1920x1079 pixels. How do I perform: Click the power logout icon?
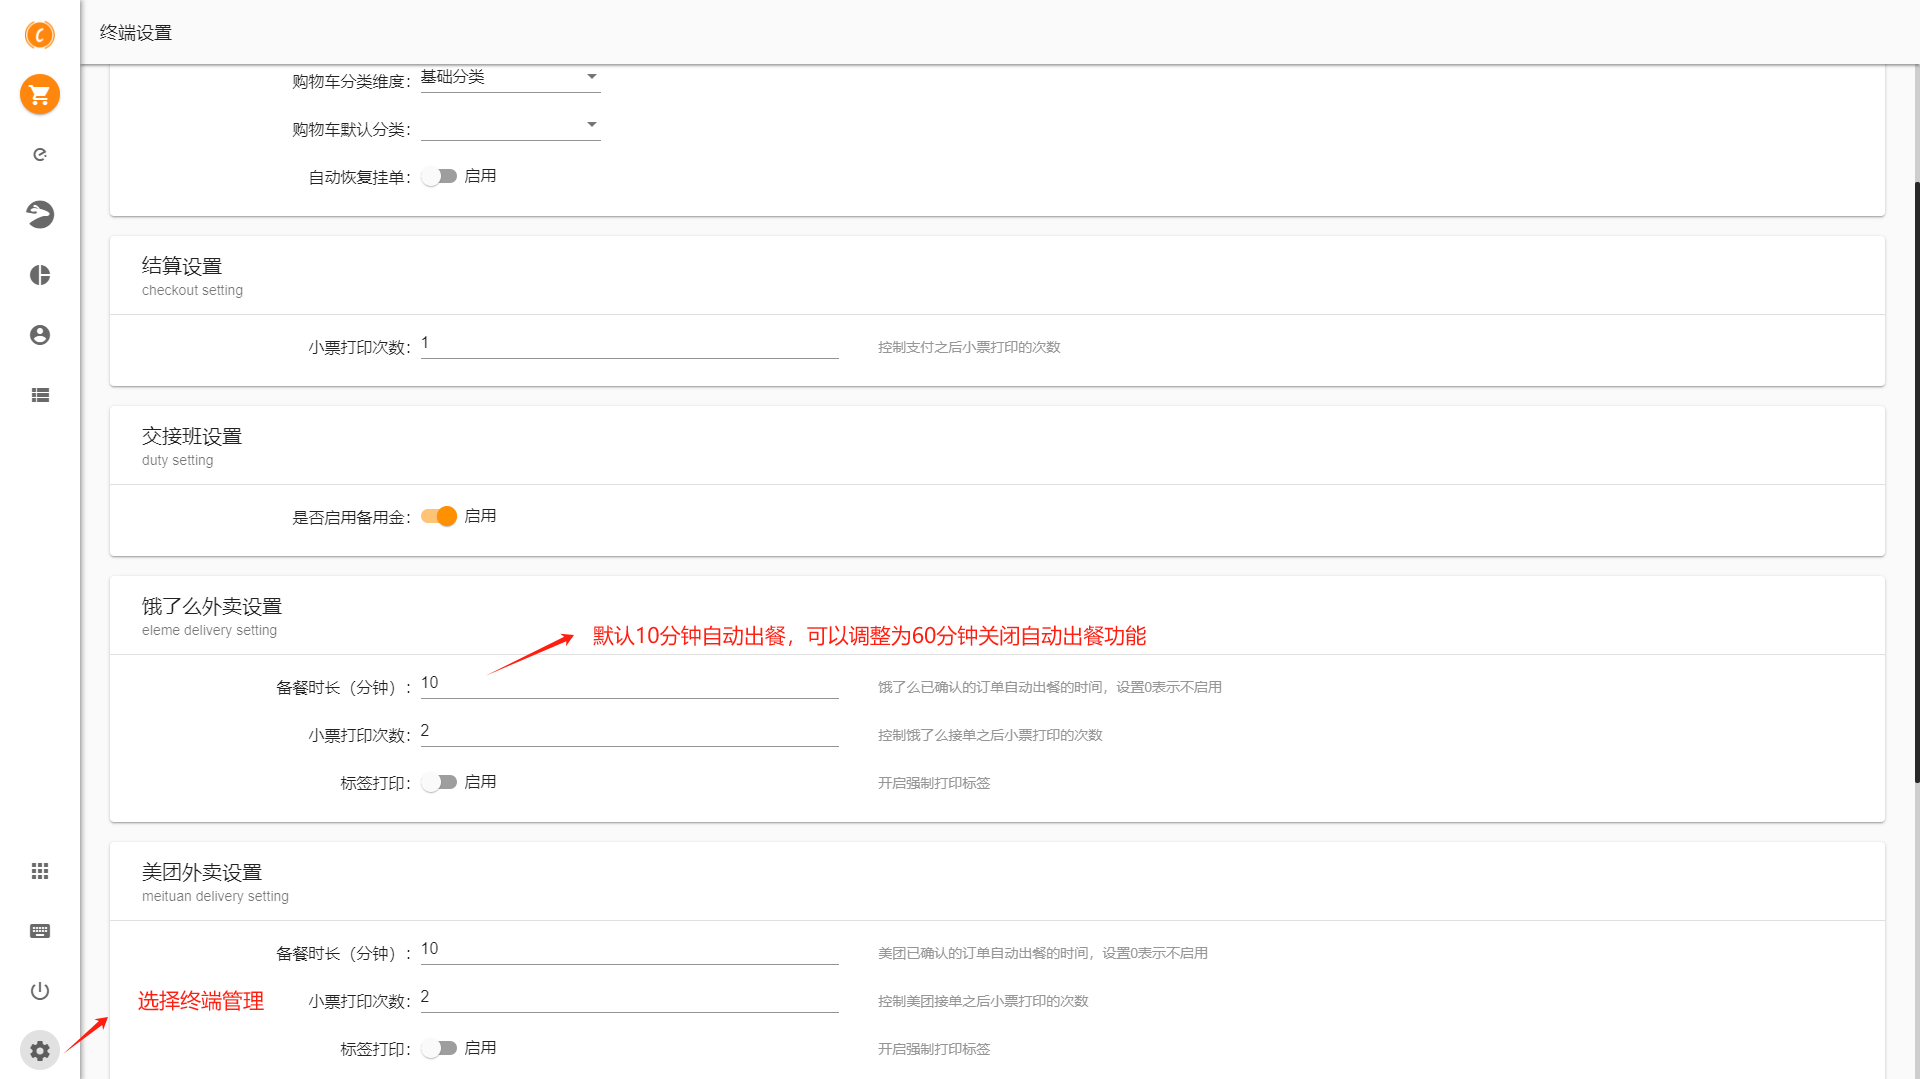pyautogui.click(x=40, y=991)
